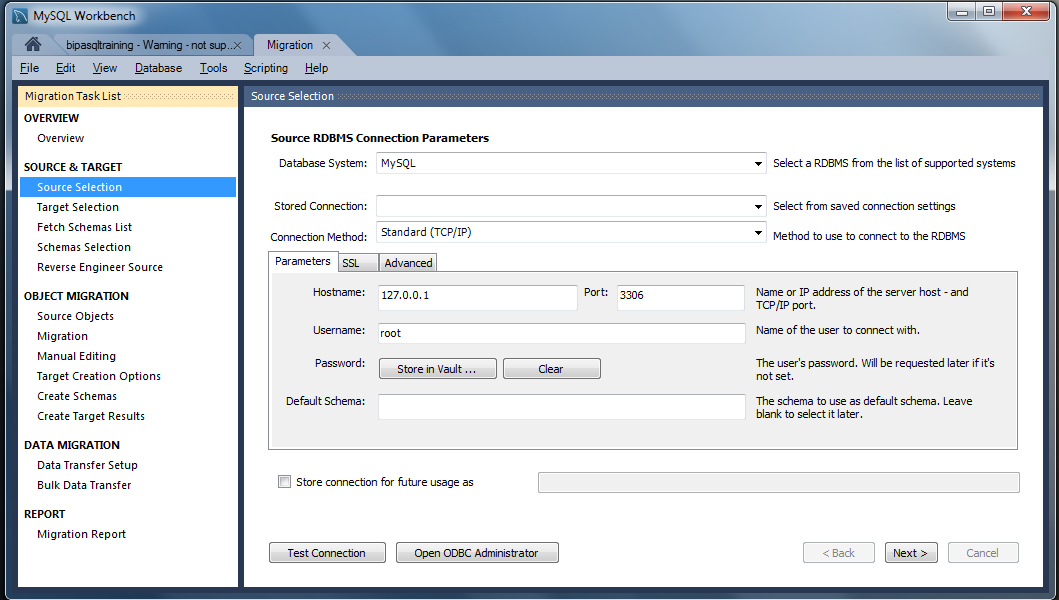Focus the Default Schema text field

[561, 406]
